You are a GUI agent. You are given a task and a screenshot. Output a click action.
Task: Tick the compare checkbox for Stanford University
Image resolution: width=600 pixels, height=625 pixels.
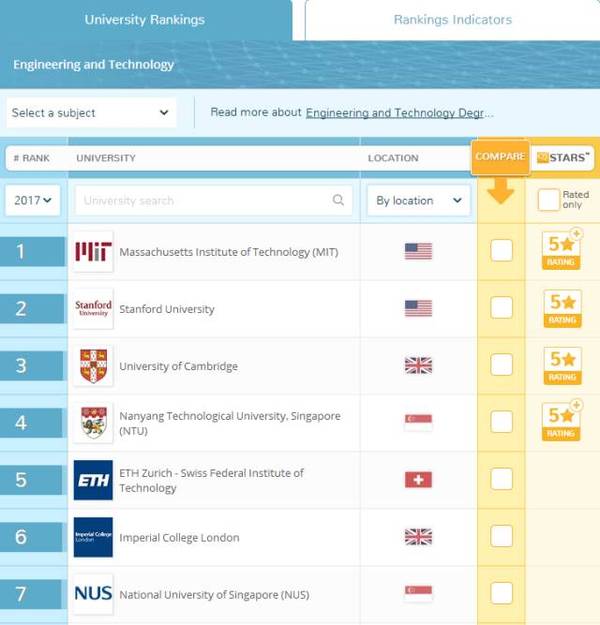click(502, 308)
